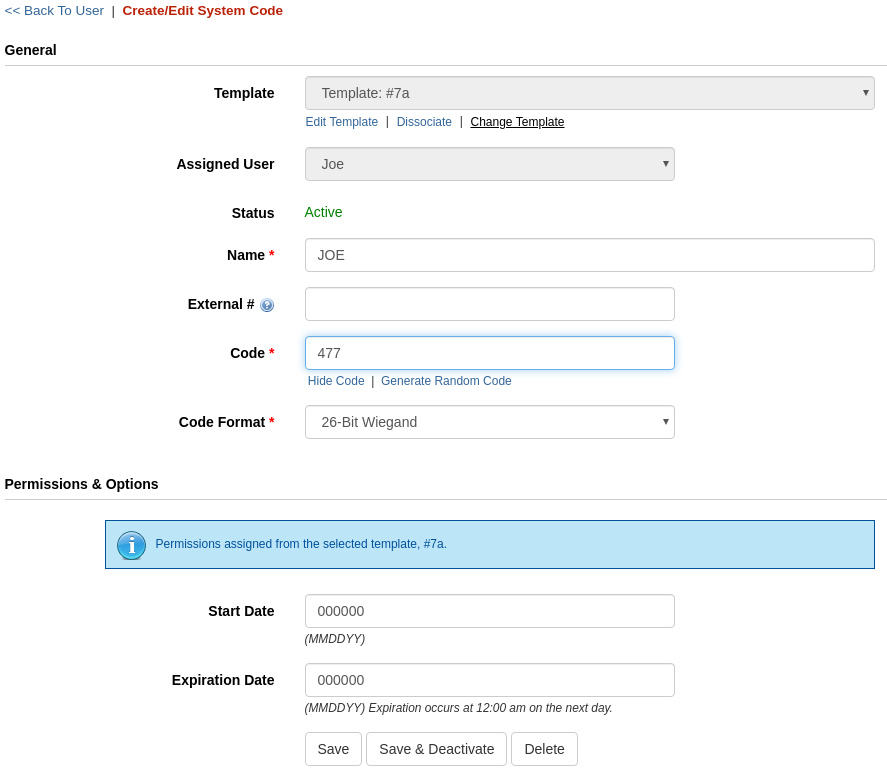Click the Edit Template link

pos(342,122)
